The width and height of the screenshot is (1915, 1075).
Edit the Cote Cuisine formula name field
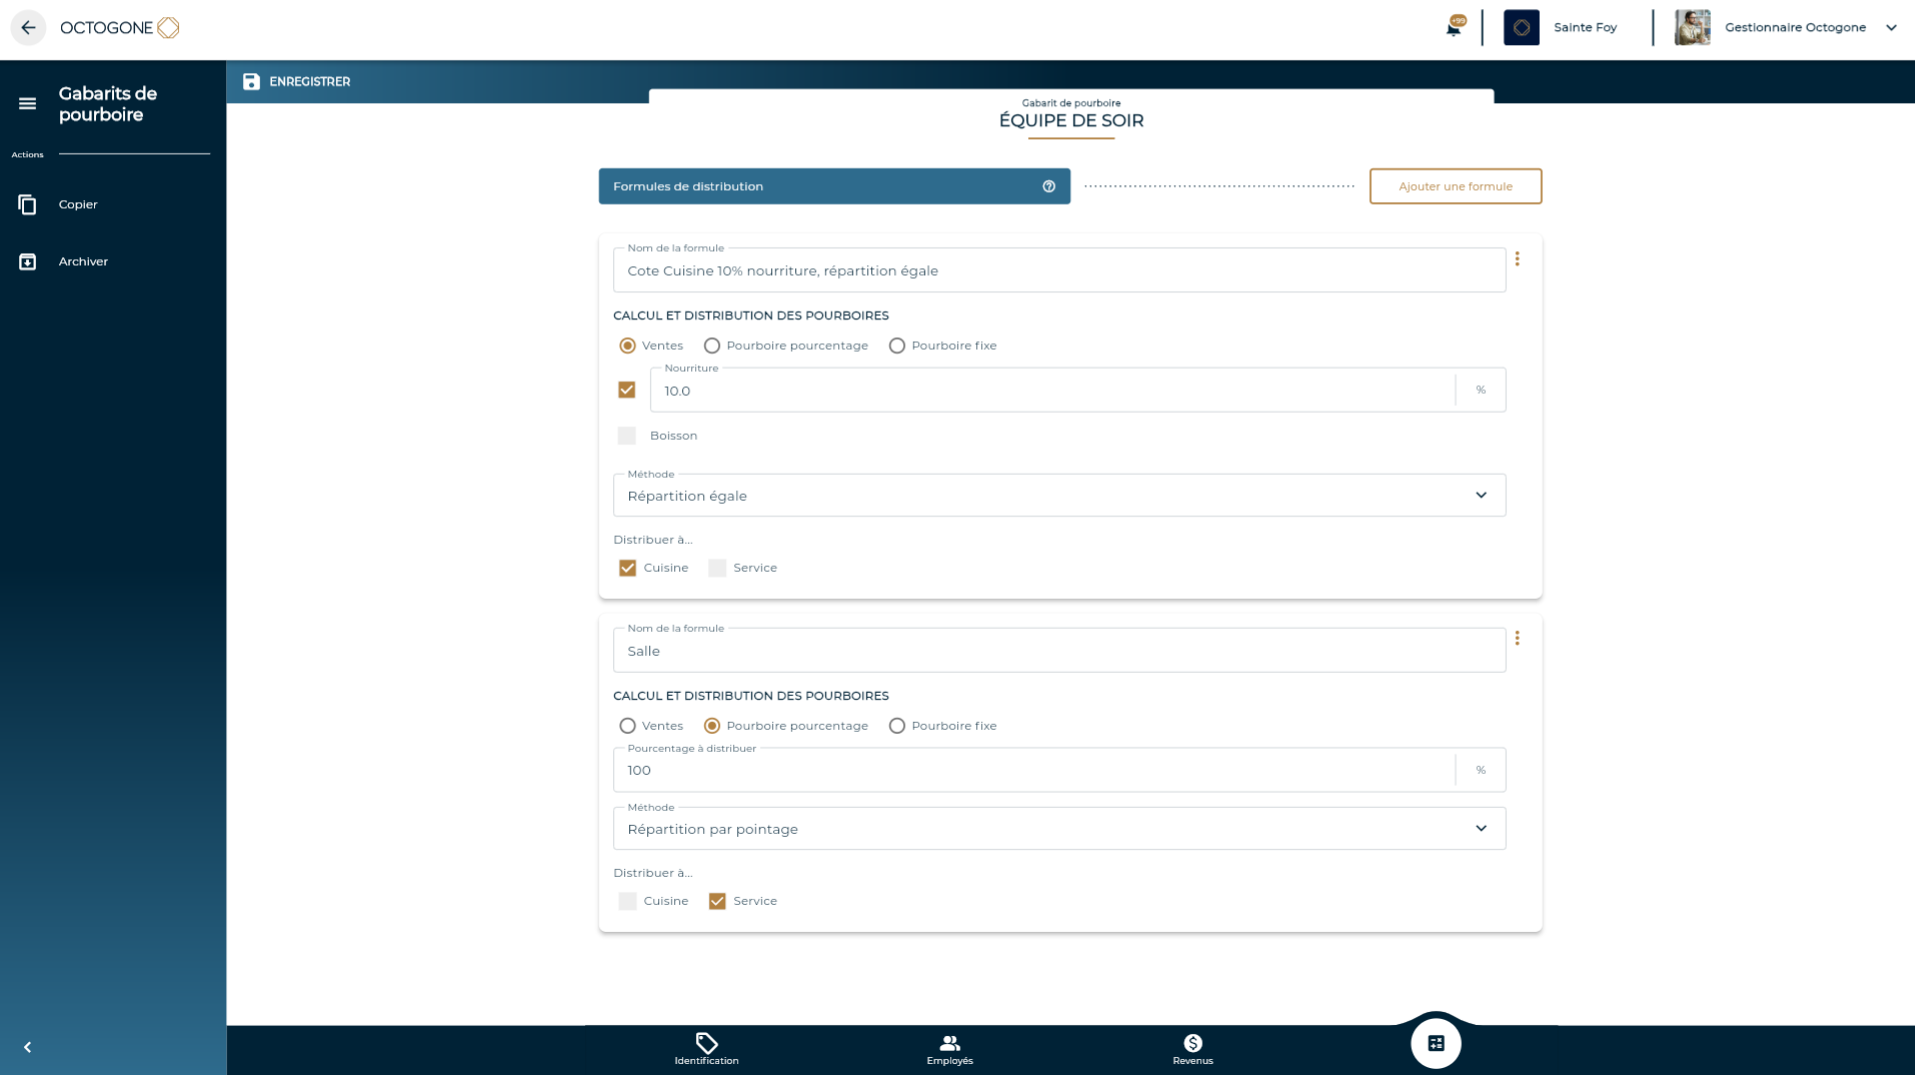click(x=1059, y=271)
